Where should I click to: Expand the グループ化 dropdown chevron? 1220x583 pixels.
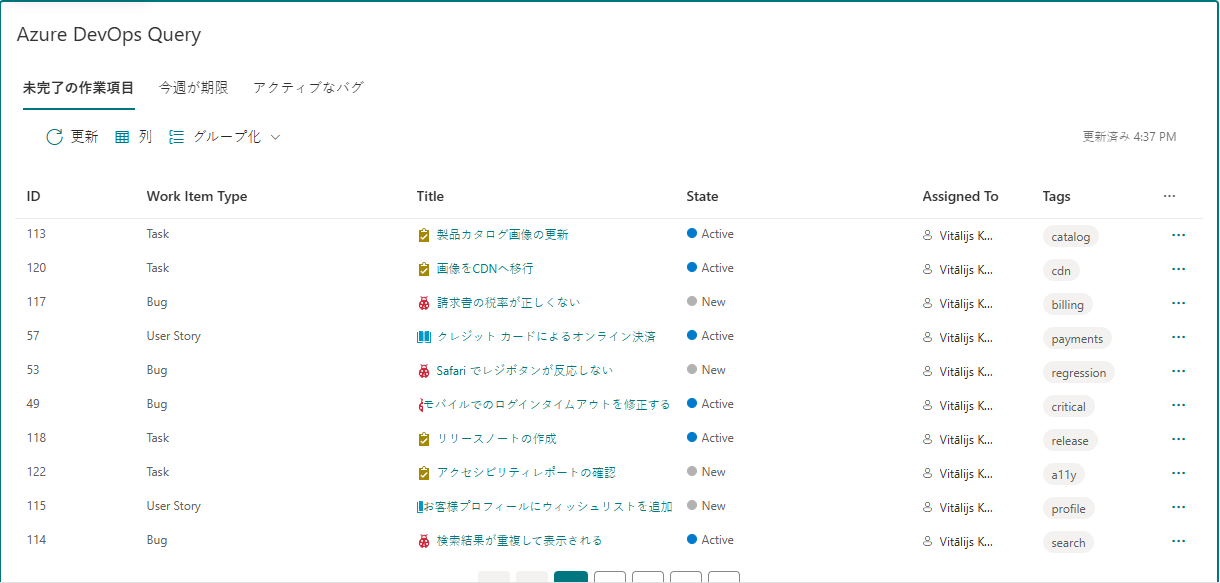[x=275, y=137]
